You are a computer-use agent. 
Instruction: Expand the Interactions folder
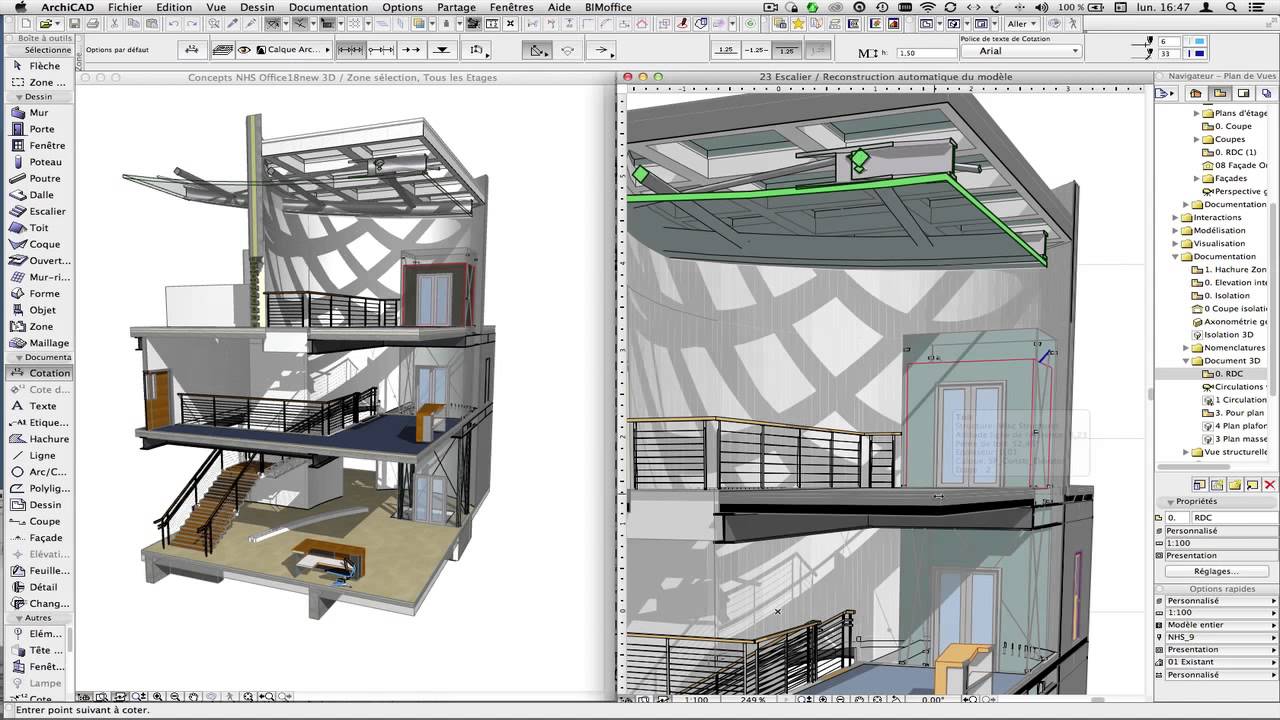1176,217
